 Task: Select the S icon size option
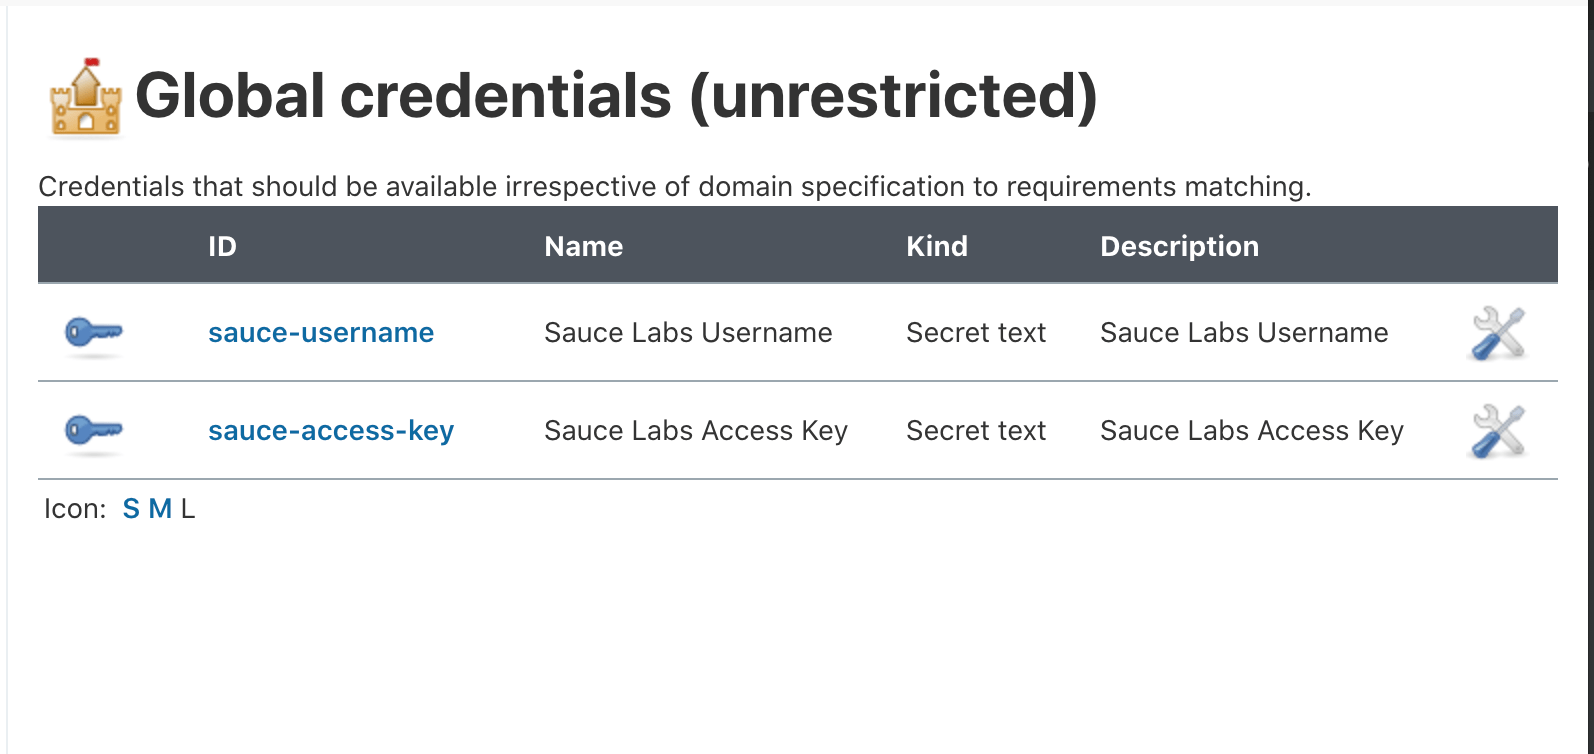pos(130,508)
